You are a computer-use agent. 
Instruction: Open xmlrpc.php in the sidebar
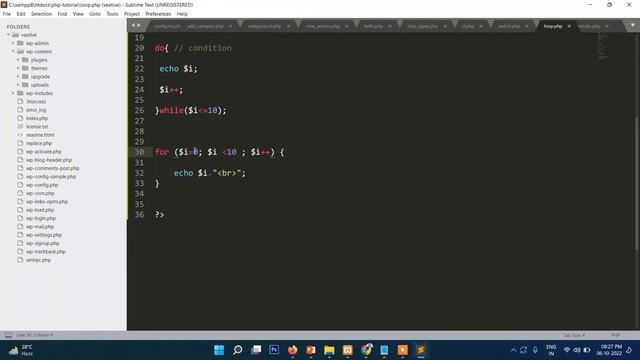tap(38, 260)
